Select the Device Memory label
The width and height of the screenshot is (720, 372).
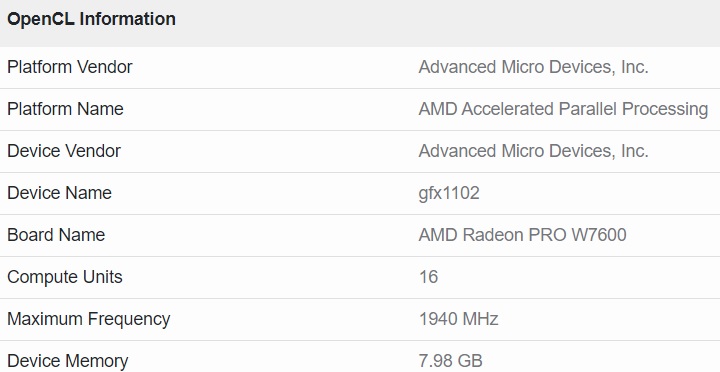coord(68,361)
